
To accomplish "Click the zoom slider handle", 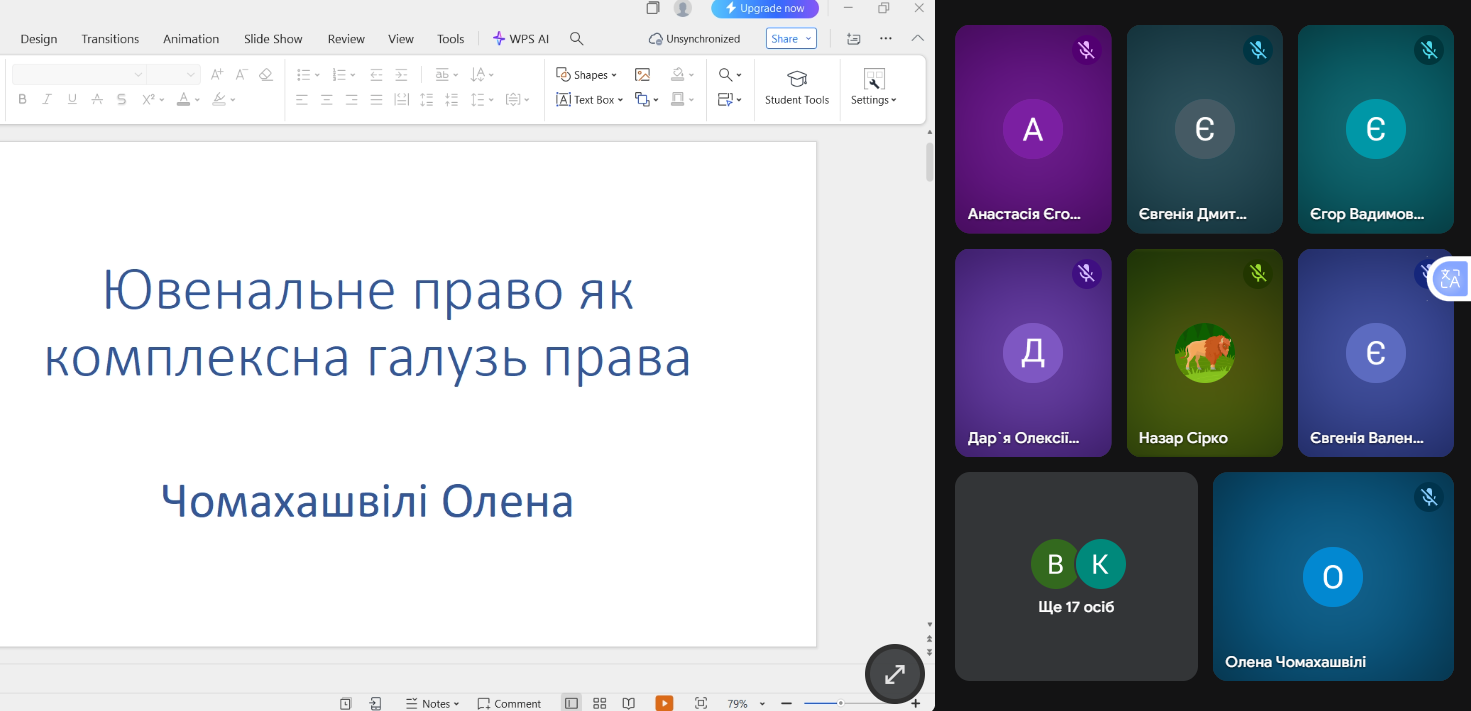I will click(840, 703).
